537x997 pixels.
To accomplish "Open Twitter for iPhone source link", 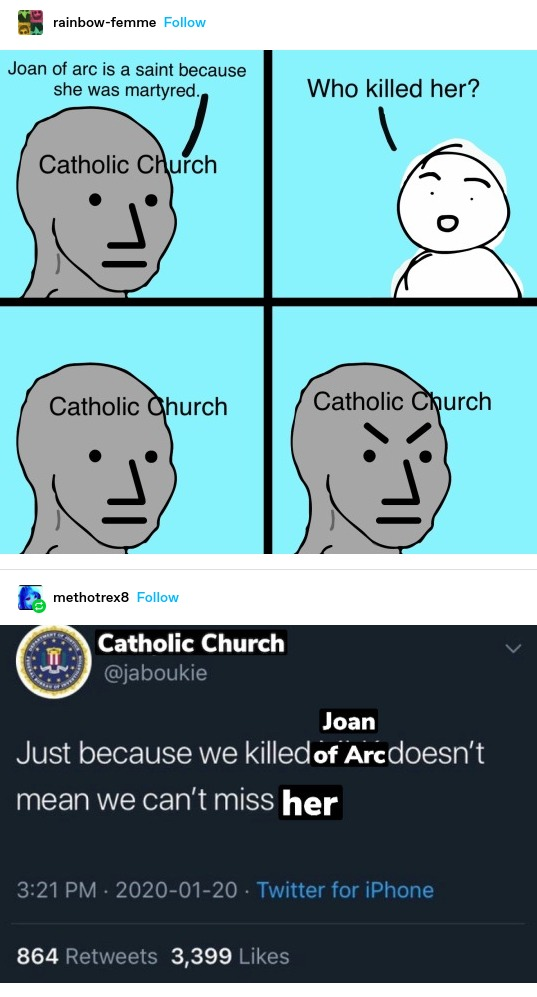I will point(344,890).
